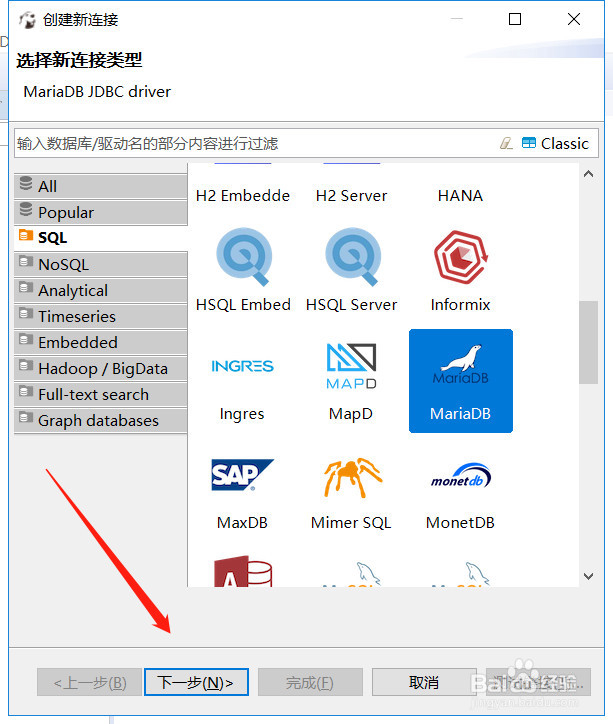The width and height of the screenshot is (613, 724).
Task: Click the H2 Server label
Action: [x=351, y=196]
